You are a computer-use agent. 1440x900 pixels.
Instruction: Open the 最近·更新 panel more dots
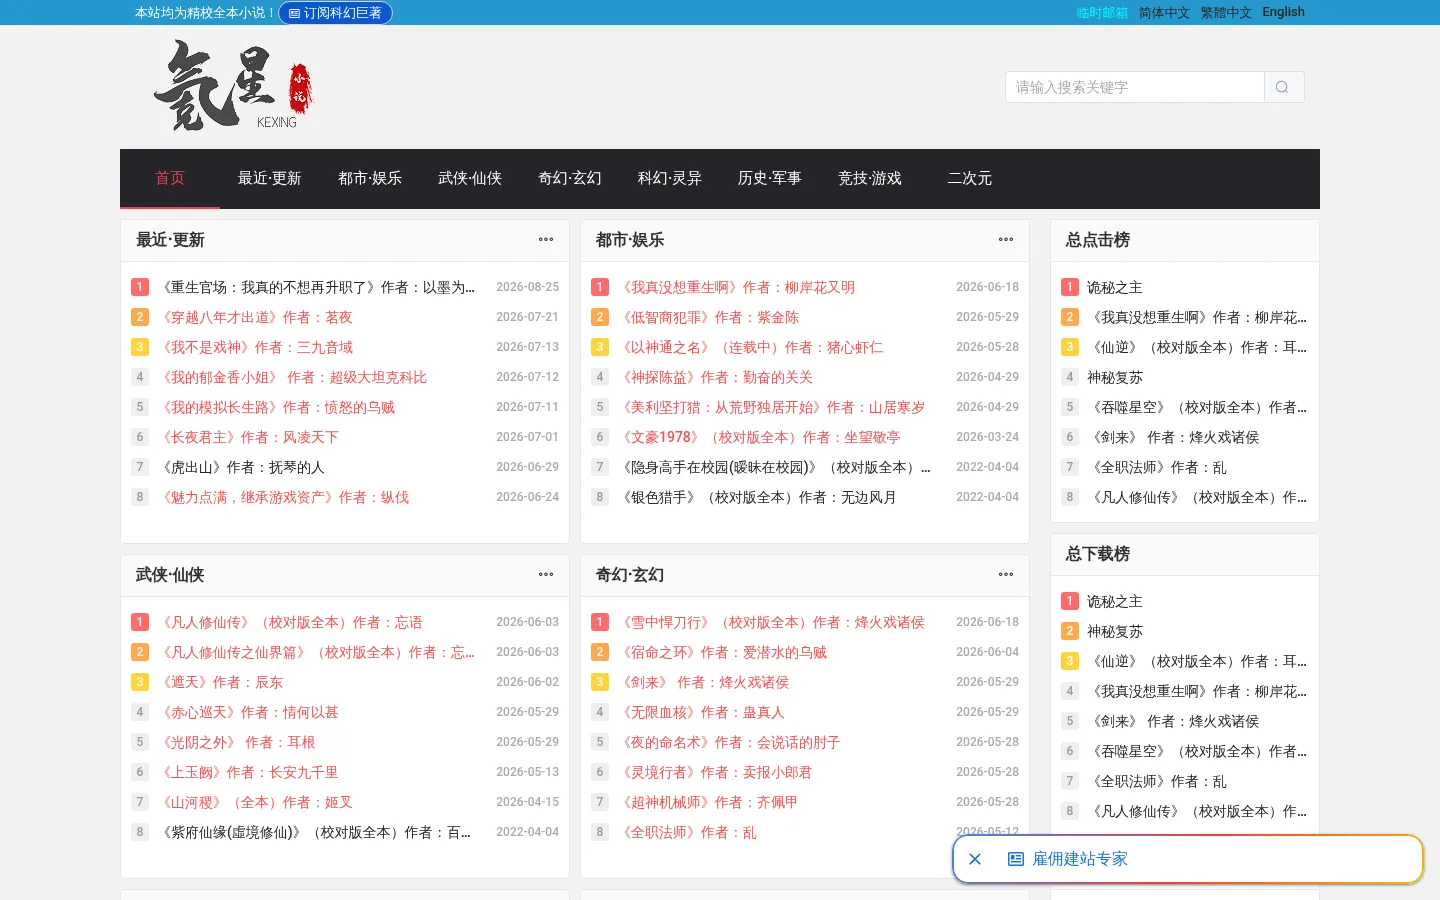click(546, 240)
